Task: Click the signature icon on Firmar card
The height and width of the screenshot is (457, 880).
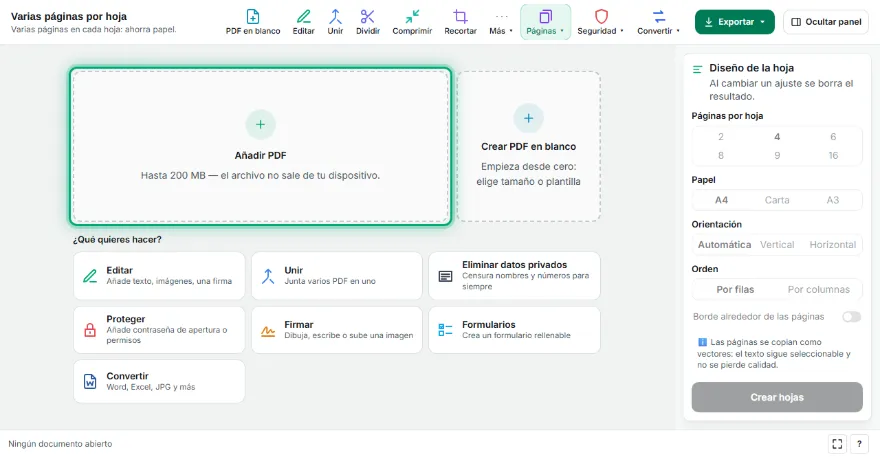Action: point(268,331)
